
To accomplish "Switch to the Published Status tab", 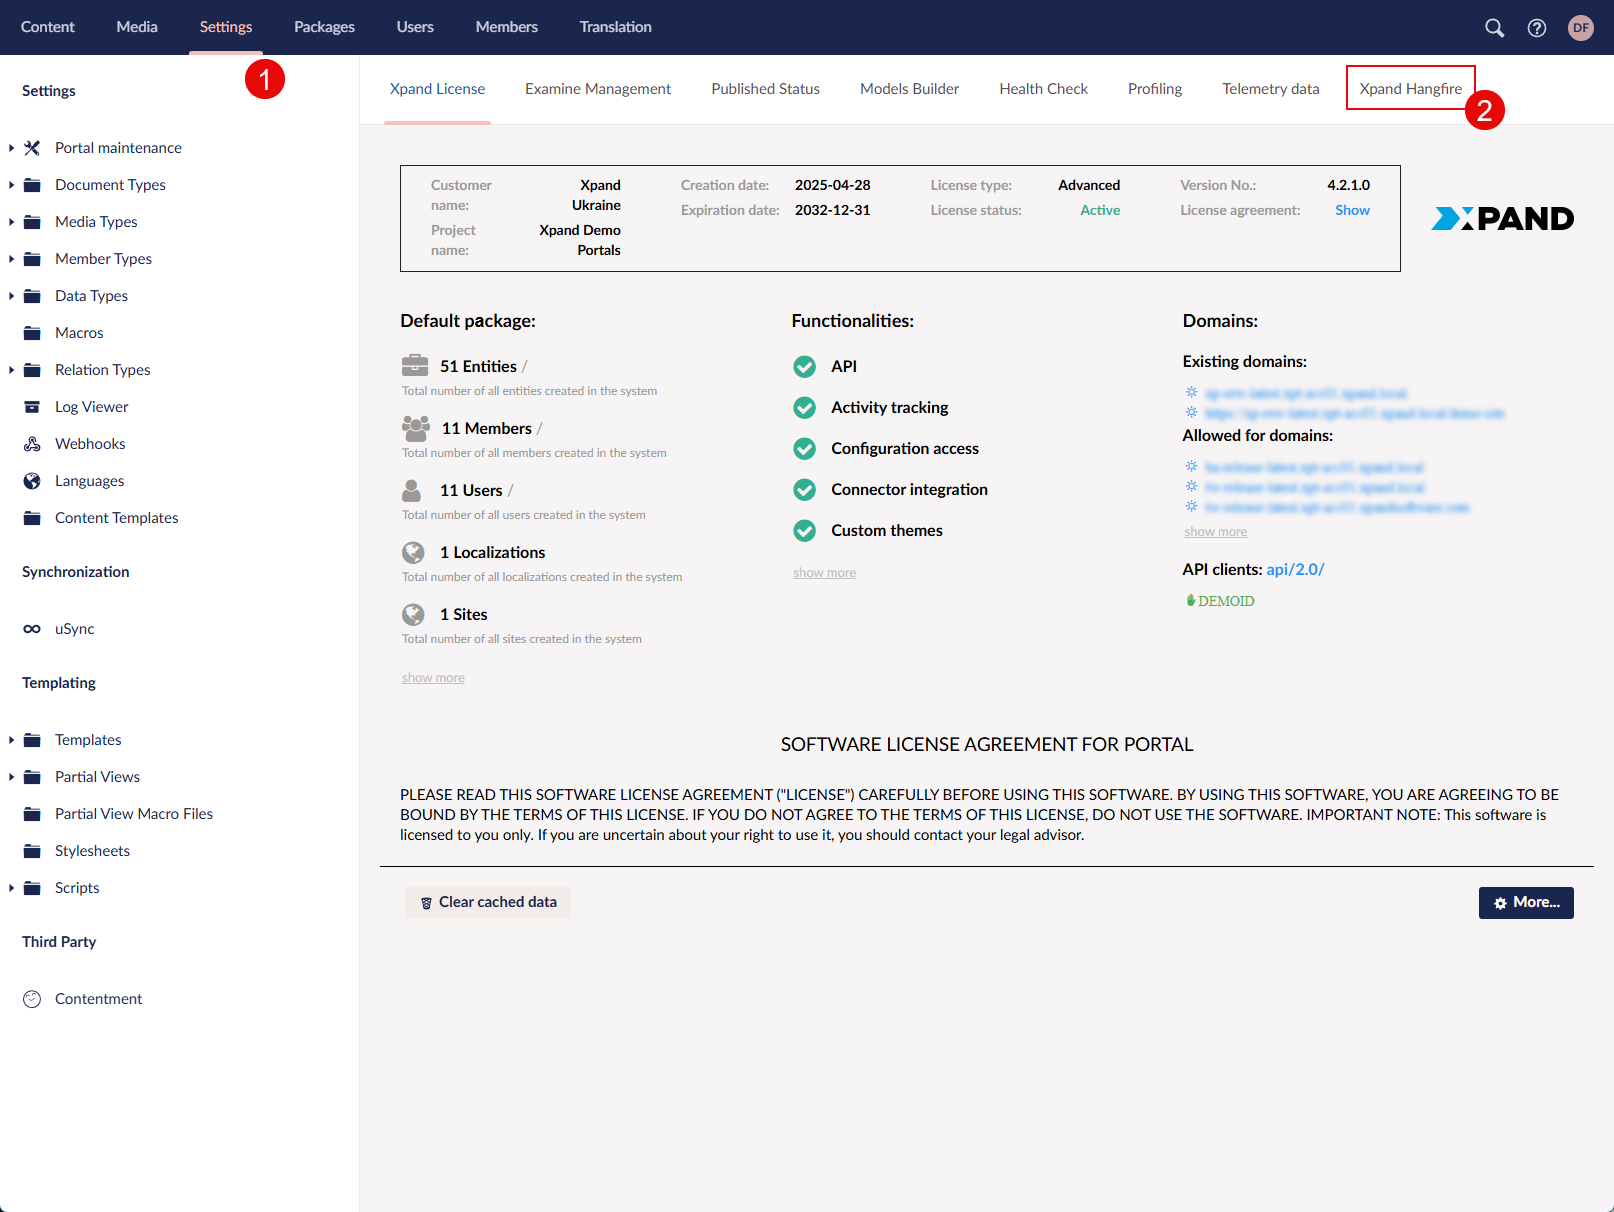I will [x=766, y=89].
